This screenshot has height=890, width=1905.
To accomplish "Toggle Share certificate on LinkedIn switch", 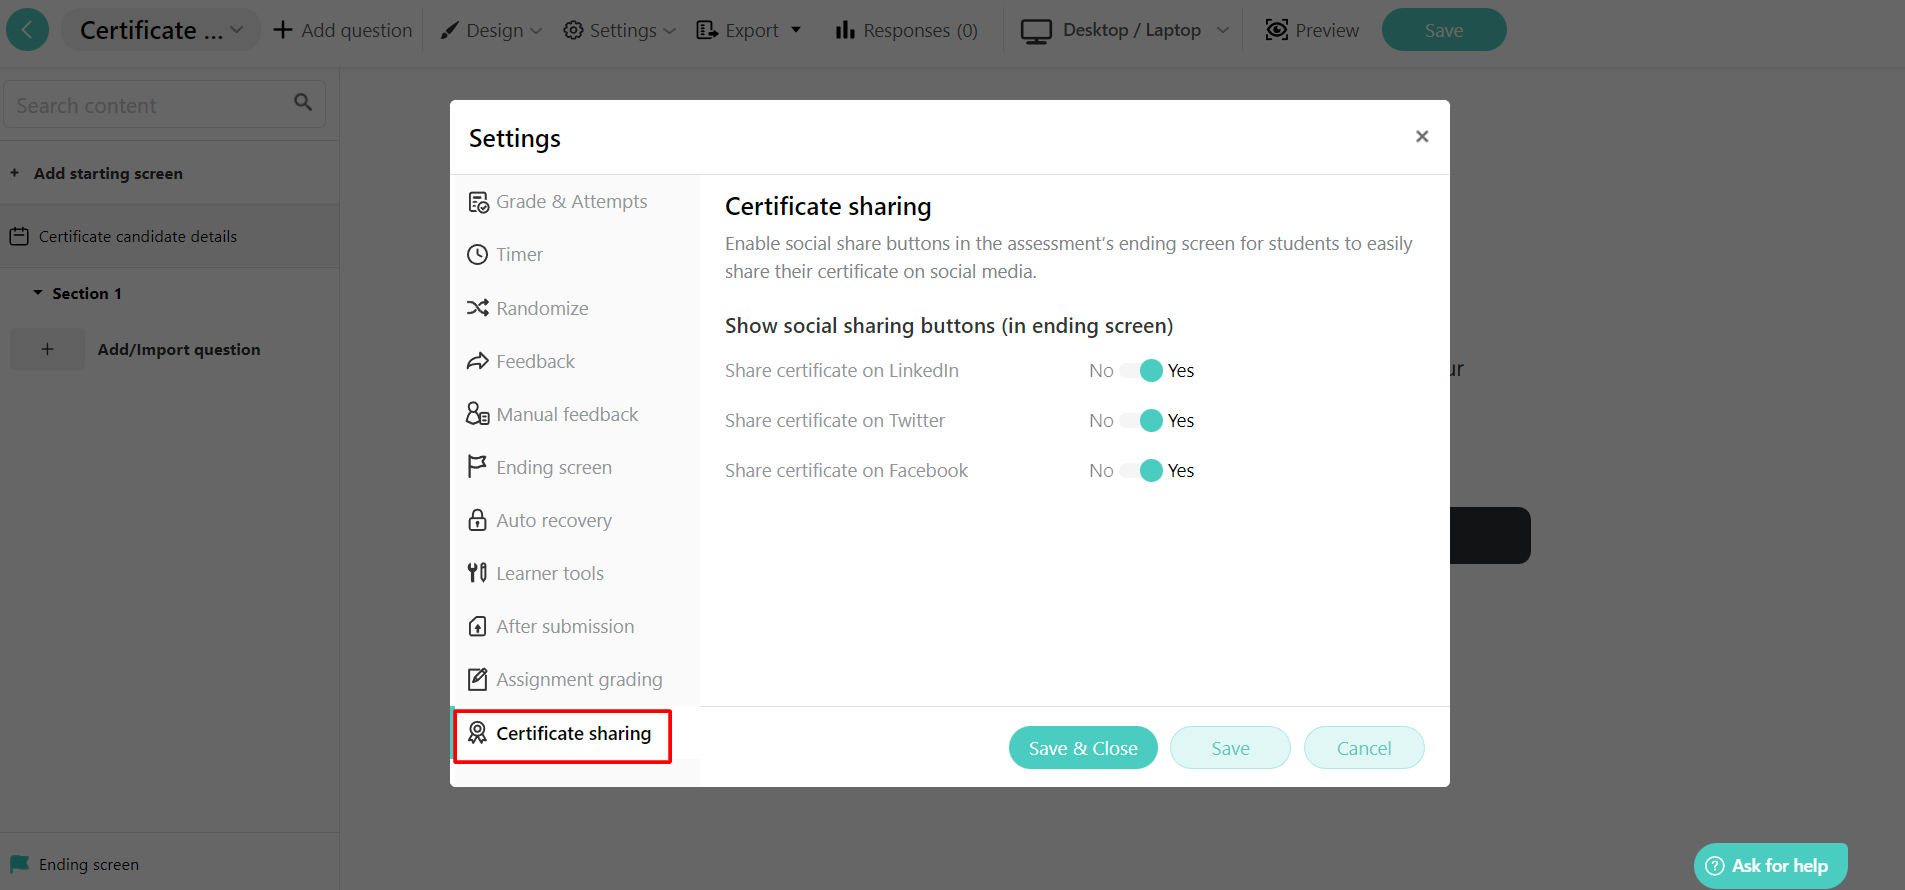I will click(x=1141, y=371).
